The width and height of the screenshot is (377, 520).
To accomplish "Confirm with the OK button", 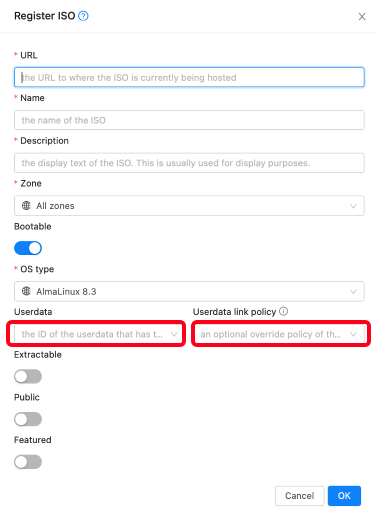I will pos(344,496).
